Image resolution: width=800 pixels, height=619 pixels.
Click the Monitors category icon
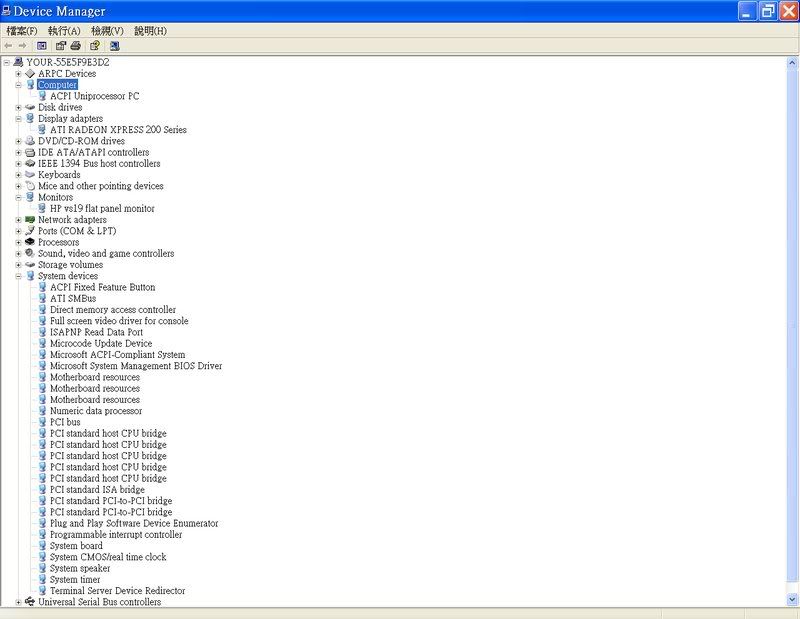coord(30,197)
